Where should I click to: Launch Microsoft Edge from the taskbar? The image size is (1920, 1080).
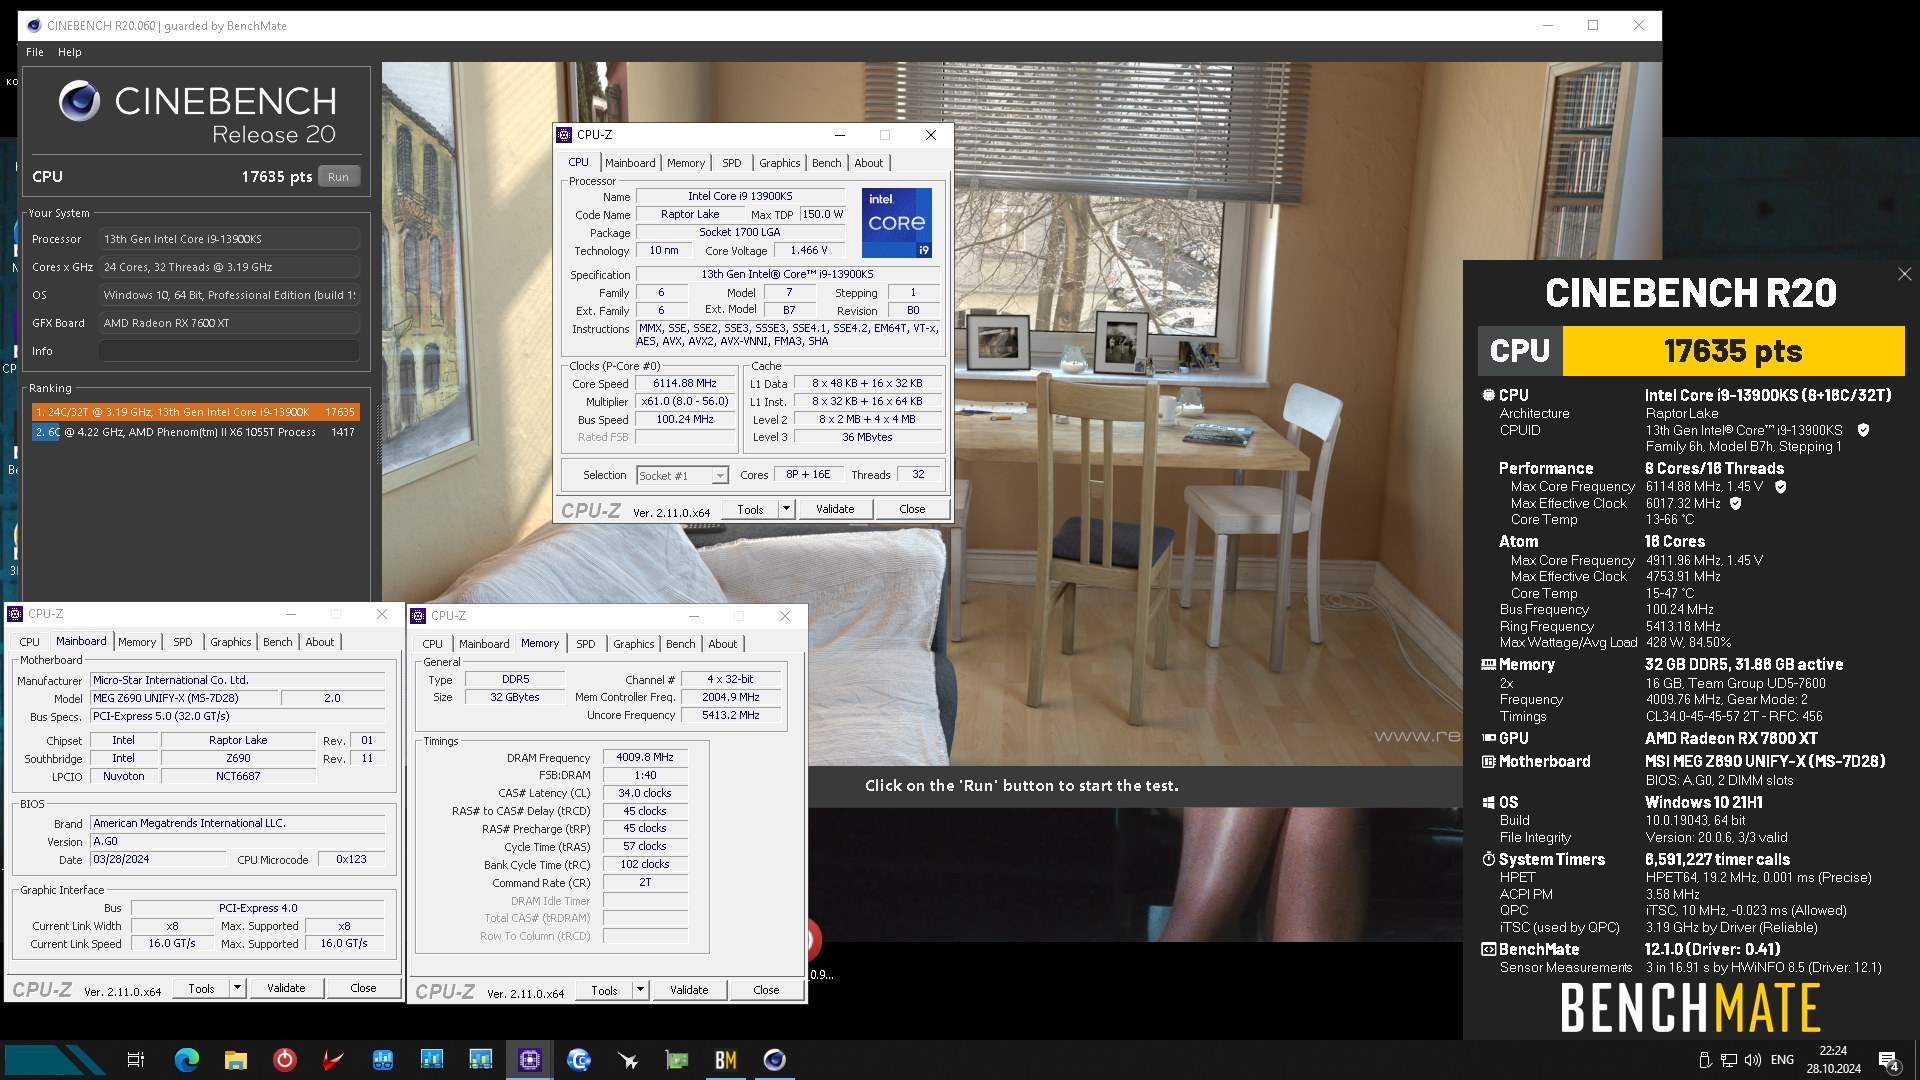pos(187,1060)
